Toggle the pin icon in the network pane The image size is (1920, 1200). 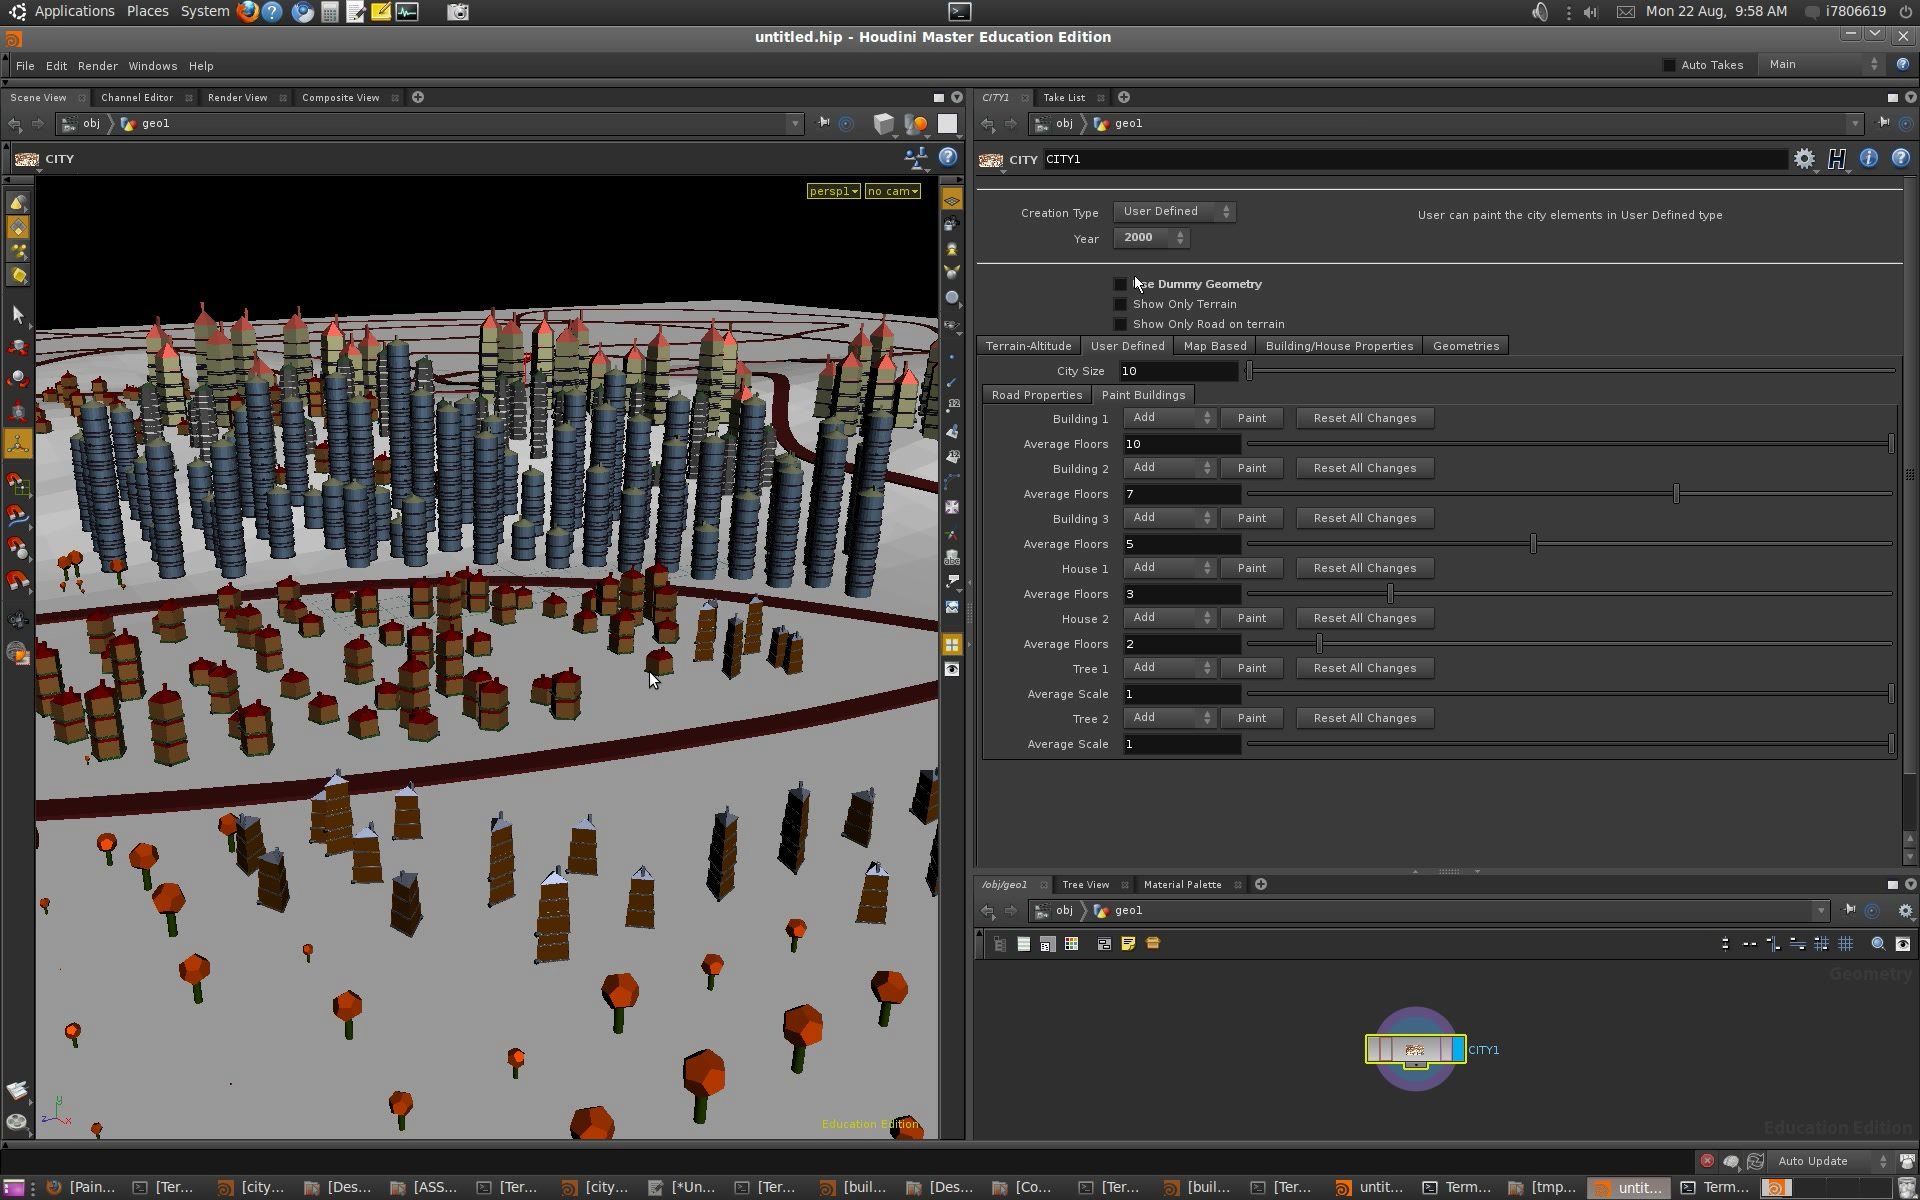pos(1849,910)
